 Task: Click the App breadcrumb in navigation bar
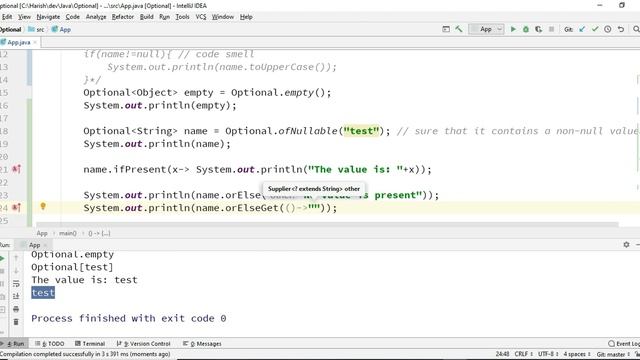pos(61,29)
